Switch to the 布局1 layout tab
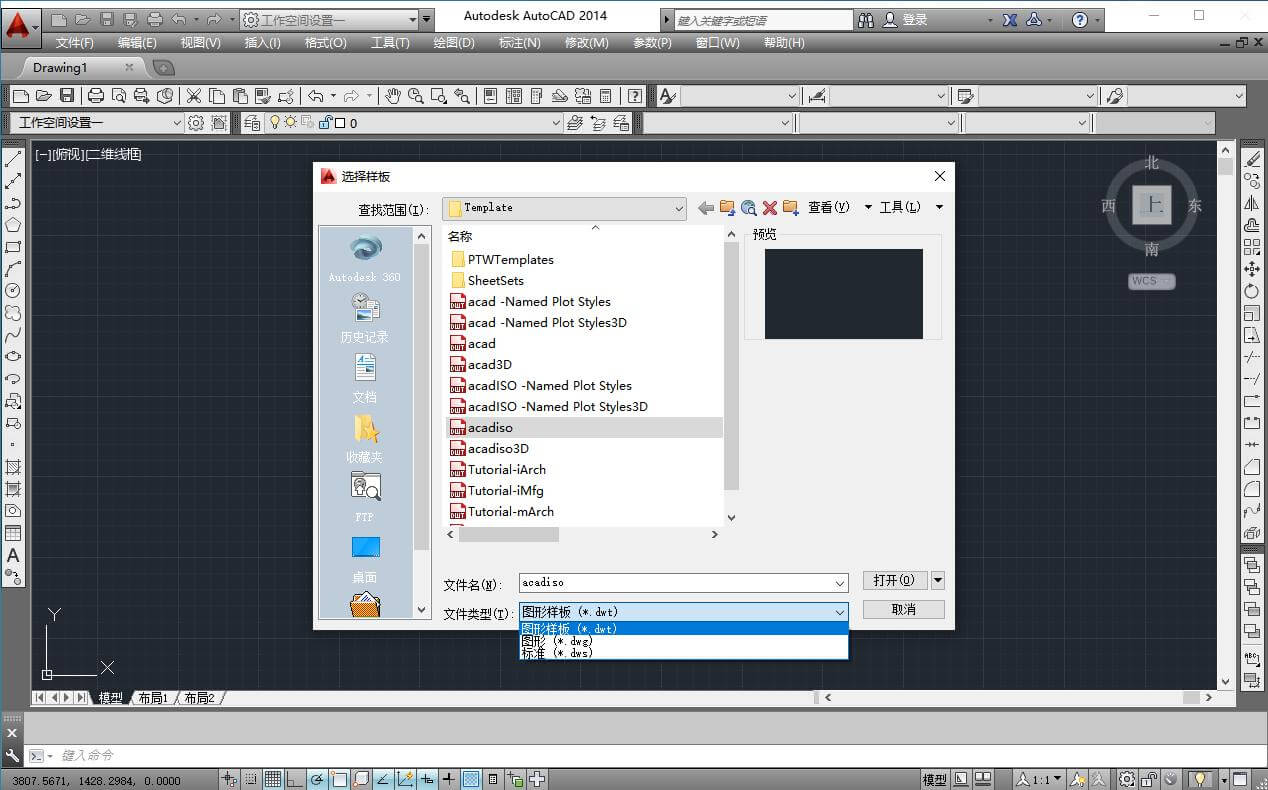The height and width of the screenshot is (790, 1268). [153, 698]
